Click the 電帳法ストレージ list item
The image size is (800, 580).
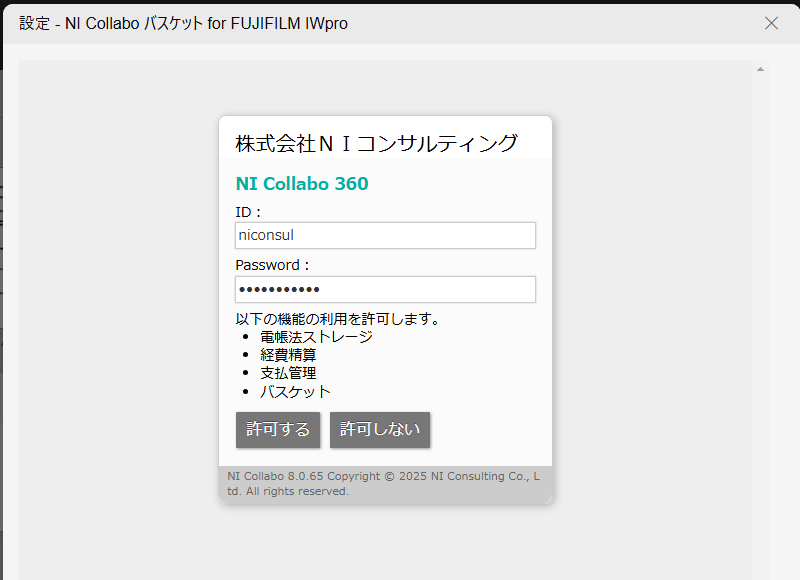316,337
